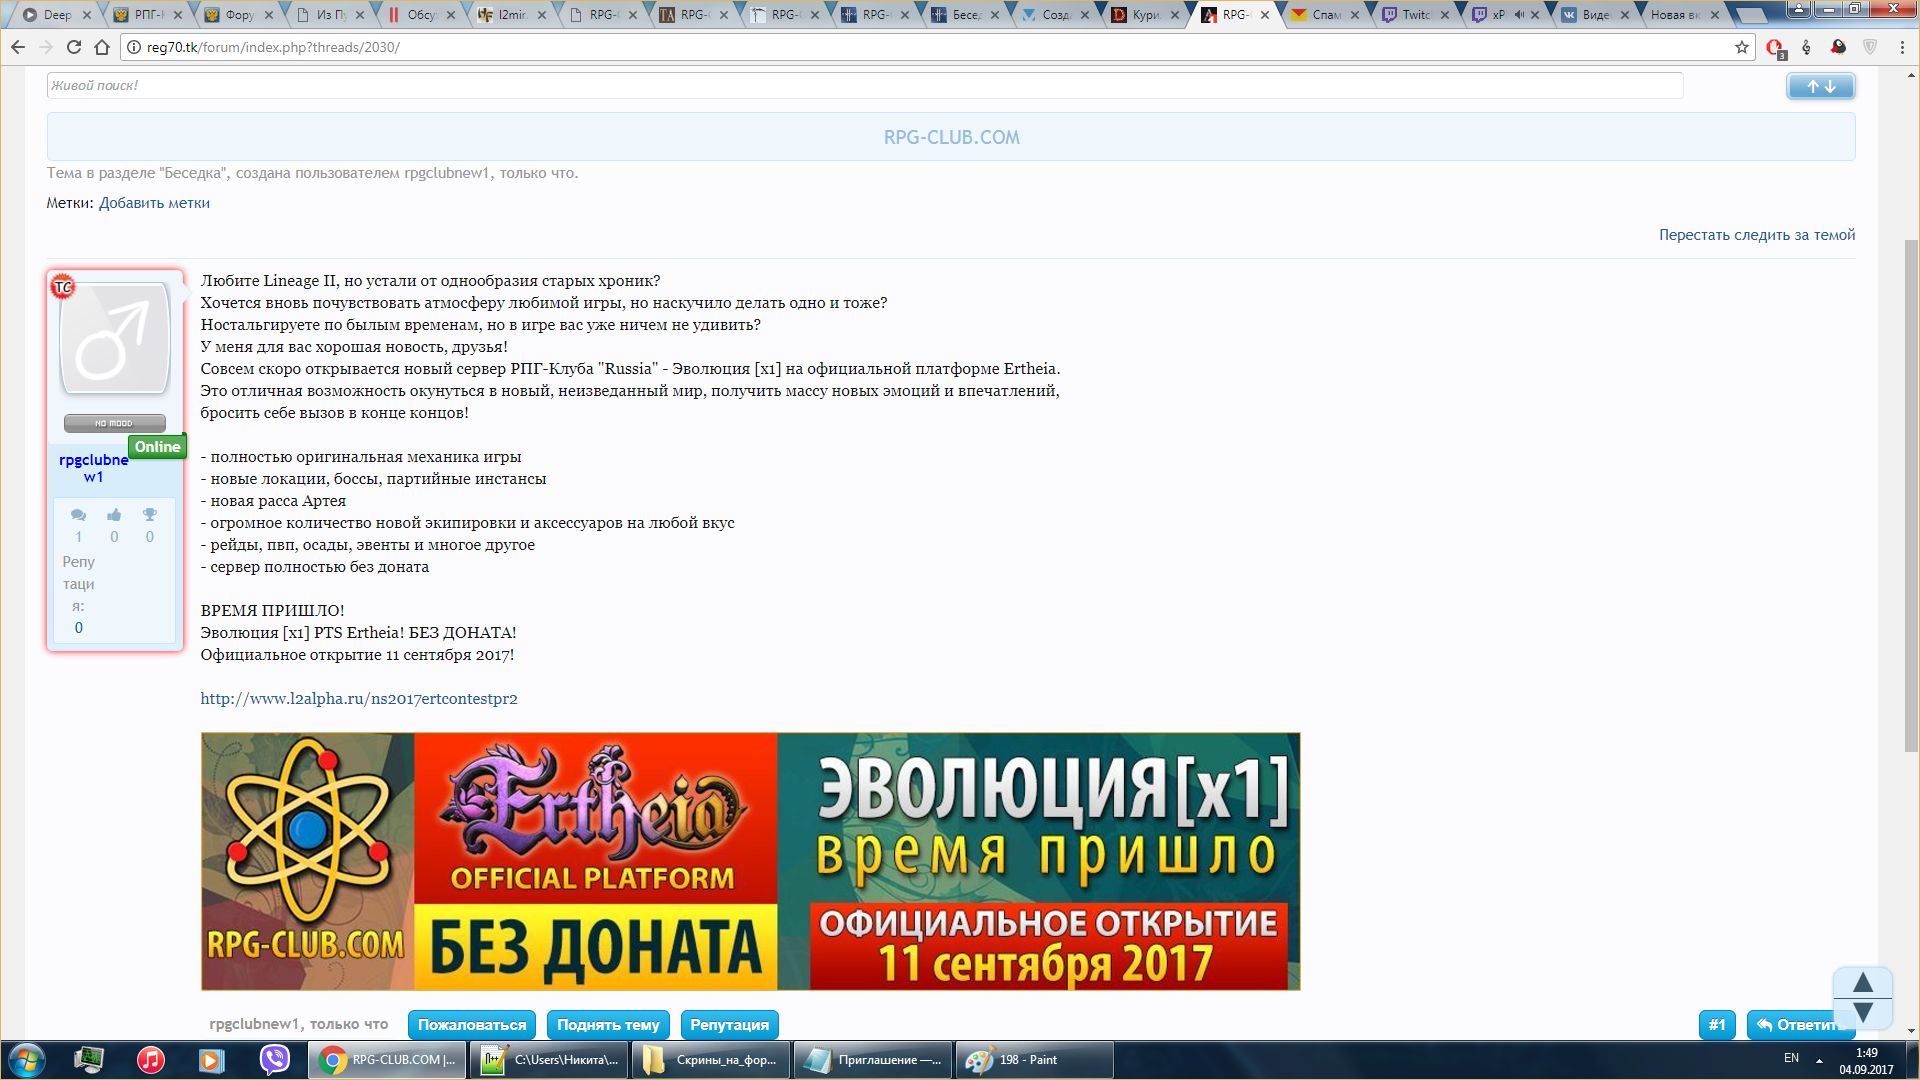
Task: Open the rpgclubnew1 username under avatar
Action: click(93, 468)
